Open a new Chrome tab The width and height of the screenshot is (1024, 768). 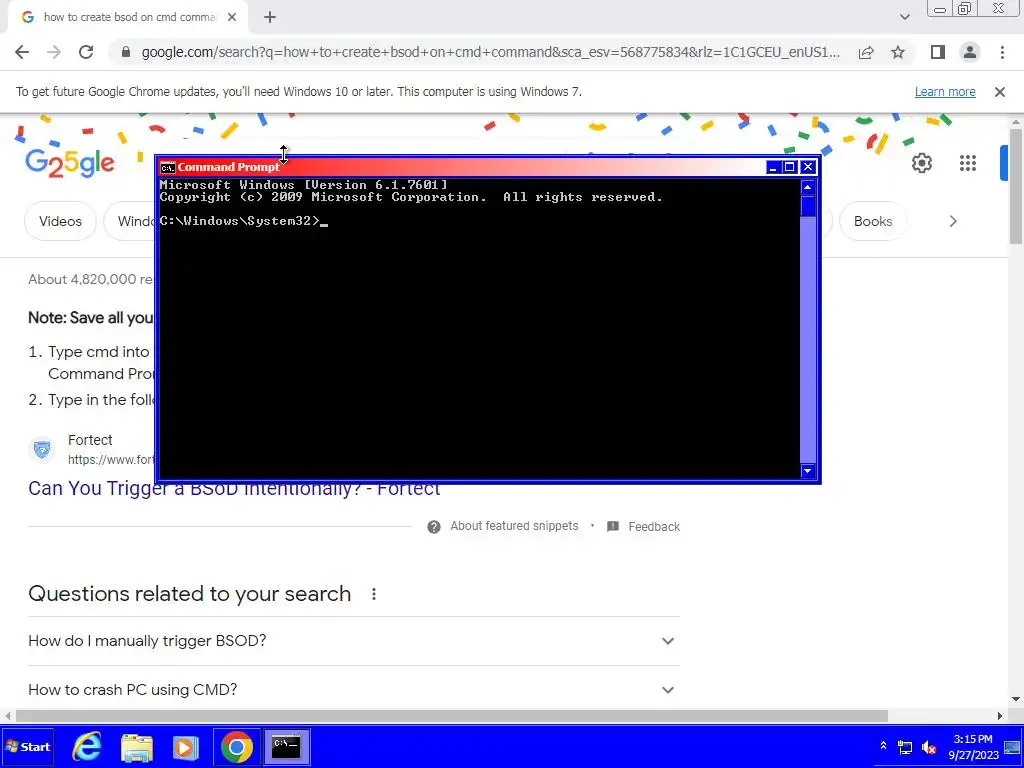pyautogui.click(x=270, y=18)
